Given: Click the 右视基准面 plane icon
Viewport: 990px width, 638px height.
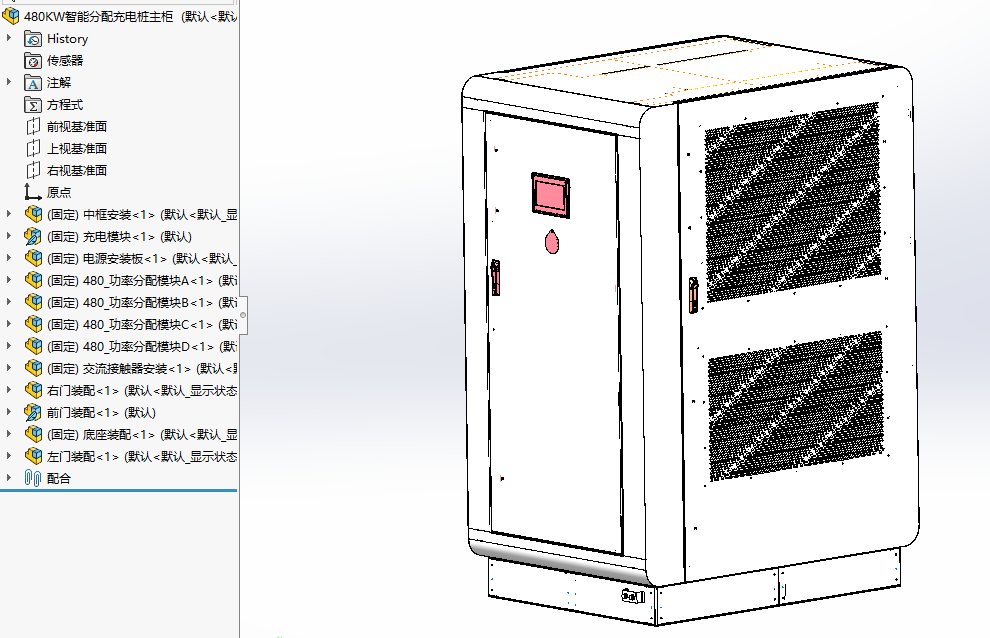Looking at the screenshot, I should click(x=33, y=171).
